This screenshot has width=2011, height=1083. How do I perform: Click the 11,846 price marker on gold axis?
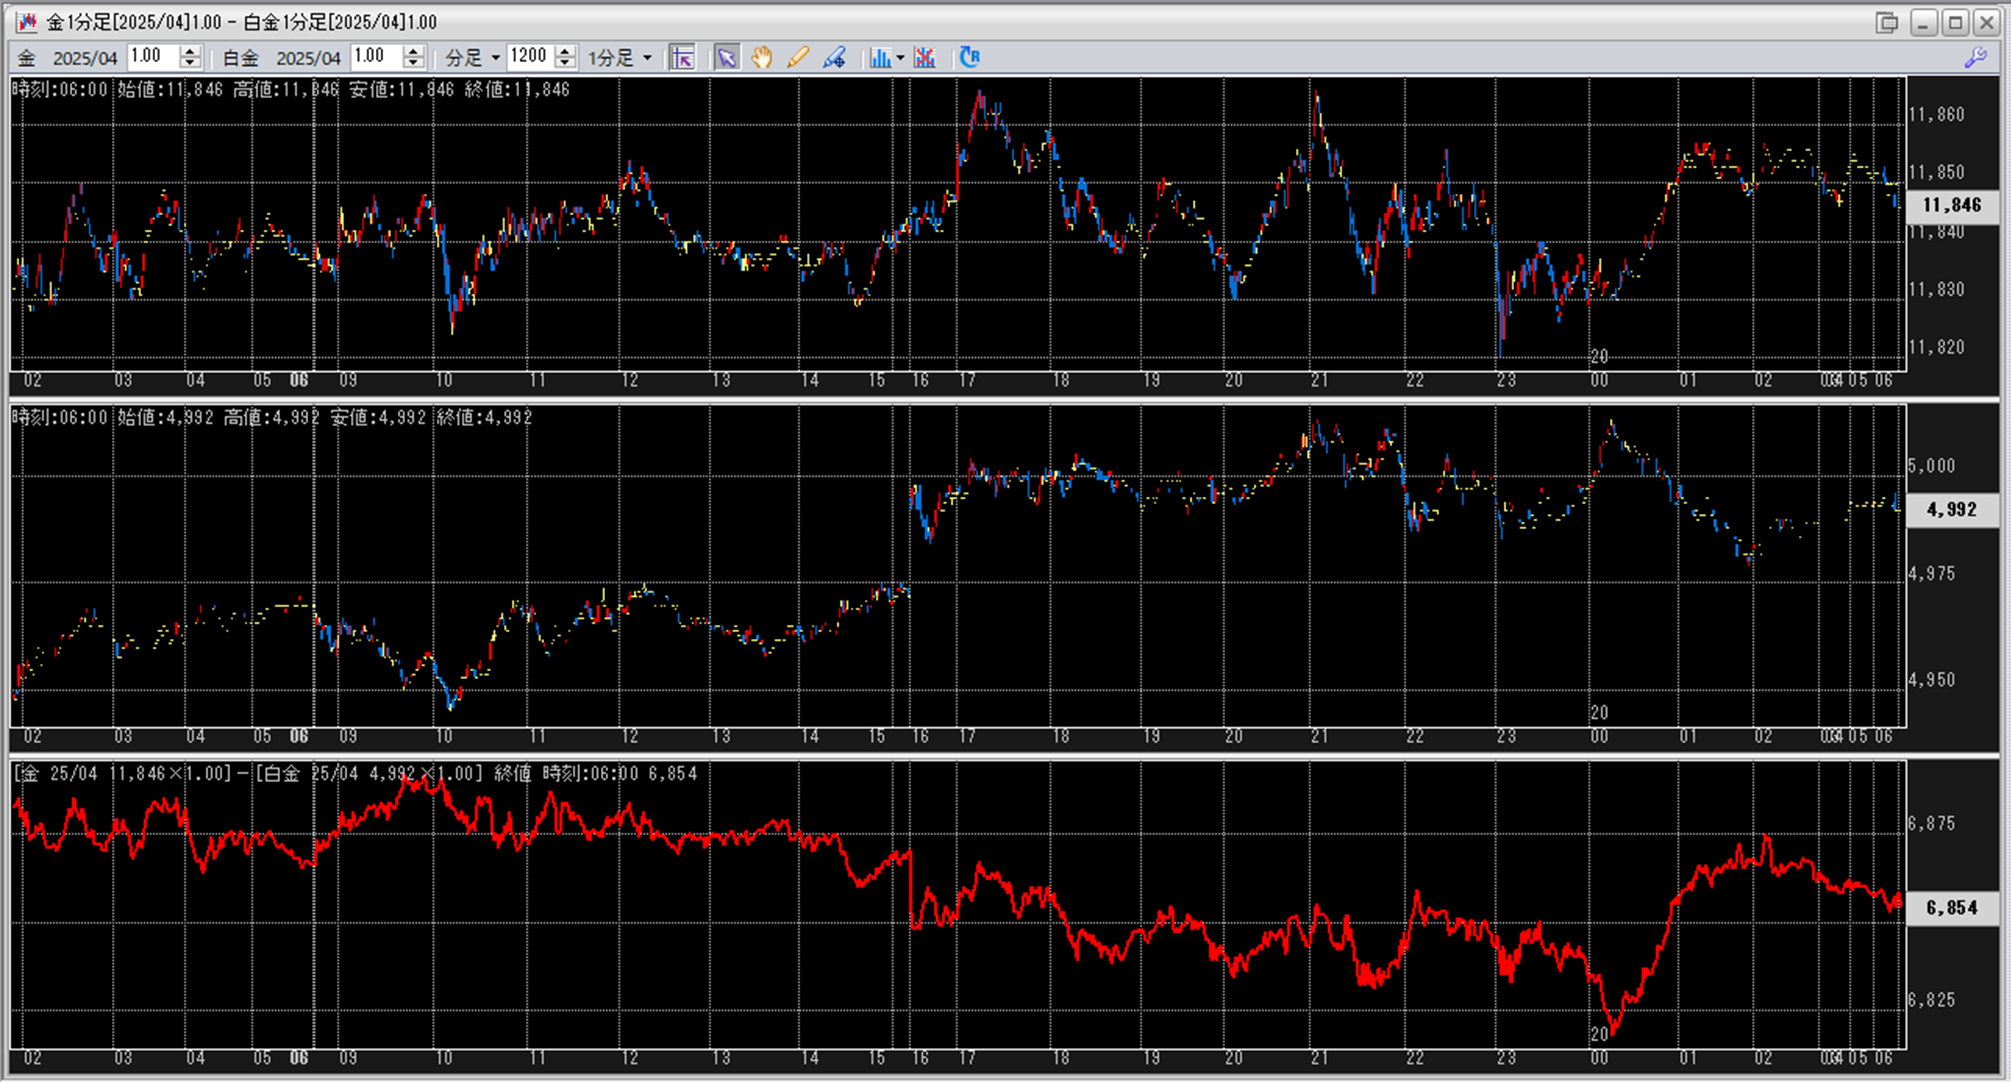(1951, 205)
